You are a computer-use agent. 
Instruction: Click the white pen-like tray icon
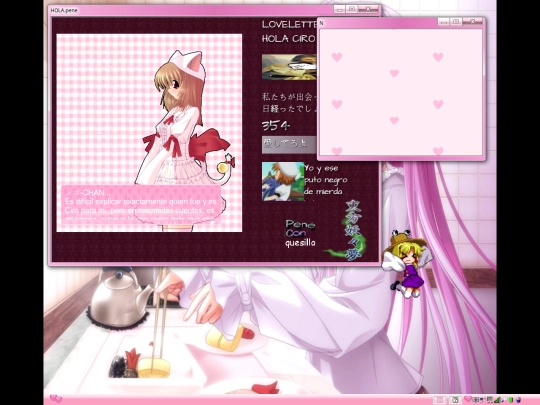[x=504, y=399]
